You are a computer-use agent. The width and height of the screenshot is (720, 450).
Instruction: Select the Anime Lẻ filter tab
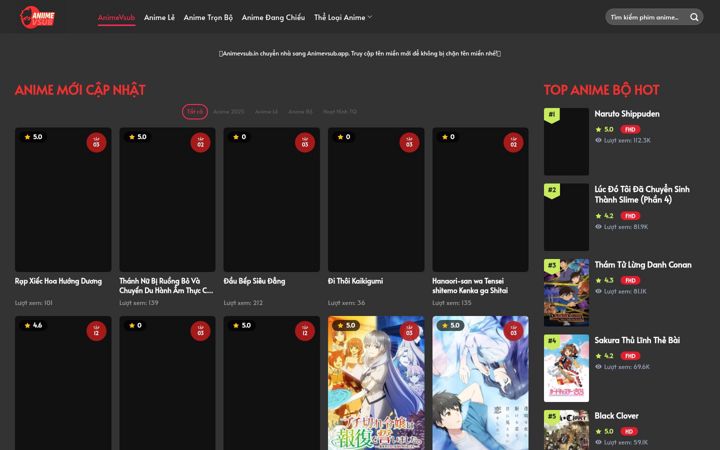(266, 112)
